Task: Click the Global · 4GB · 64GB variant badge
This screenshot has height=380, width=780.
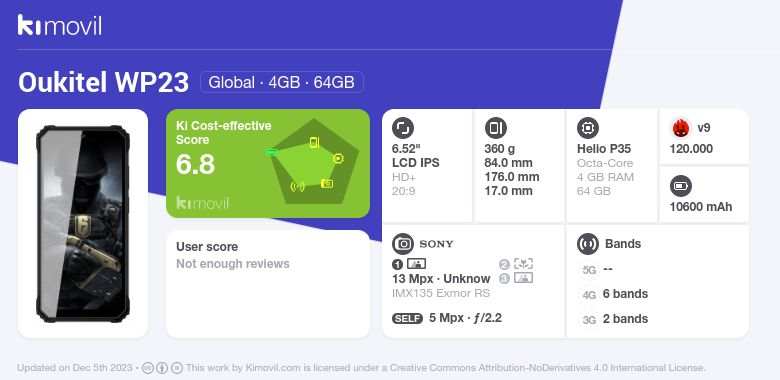Action: 282,82
